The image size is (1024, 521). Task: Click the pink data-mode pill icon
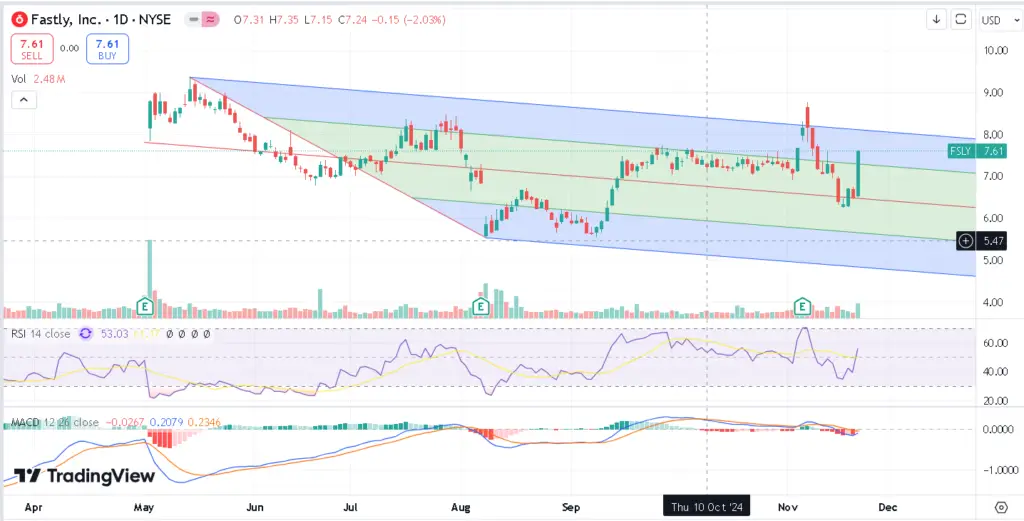click(210, 20)
